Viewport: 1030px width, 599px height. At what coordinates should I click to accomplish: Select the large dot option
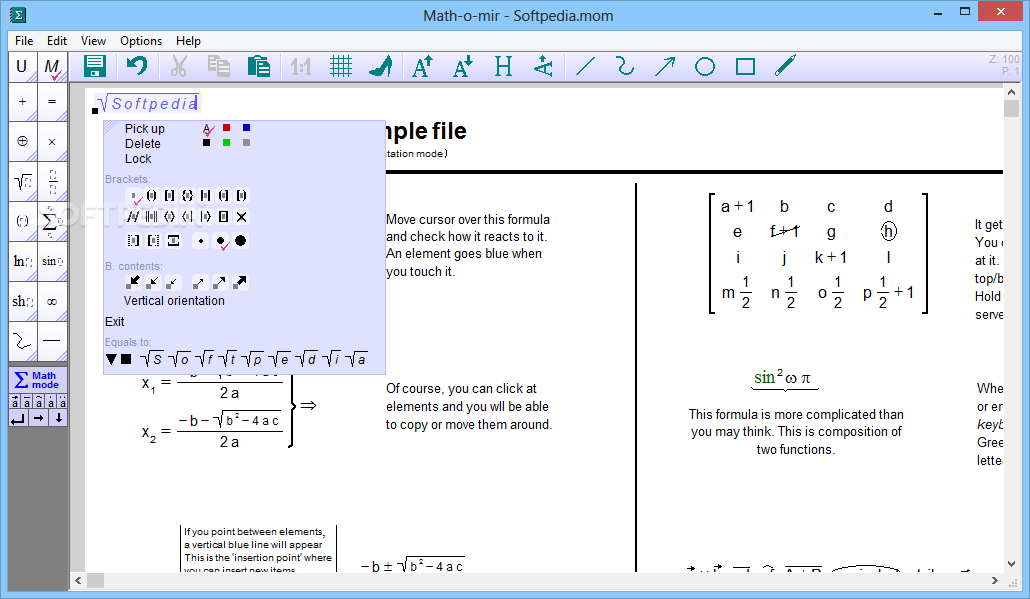pyautogui.click(x=240, y=241)
